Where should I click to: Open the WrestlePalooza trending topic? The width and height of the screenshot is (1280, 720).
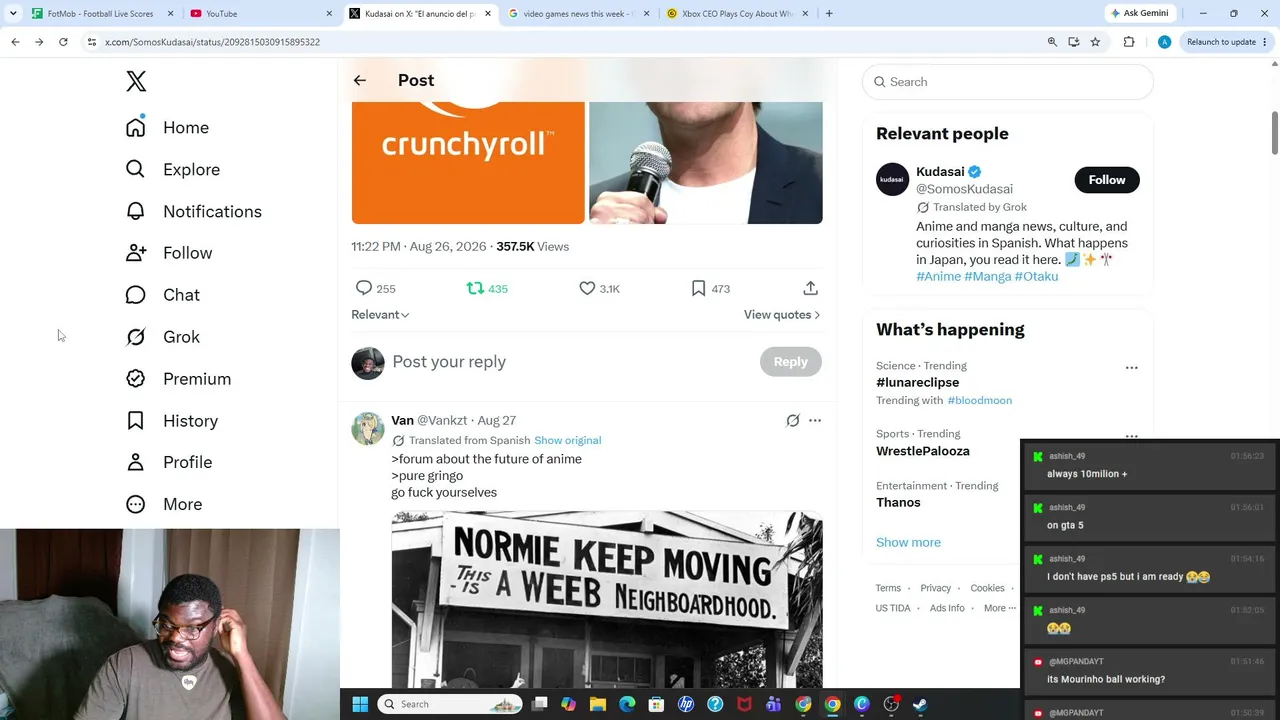(x=923, y=451)
